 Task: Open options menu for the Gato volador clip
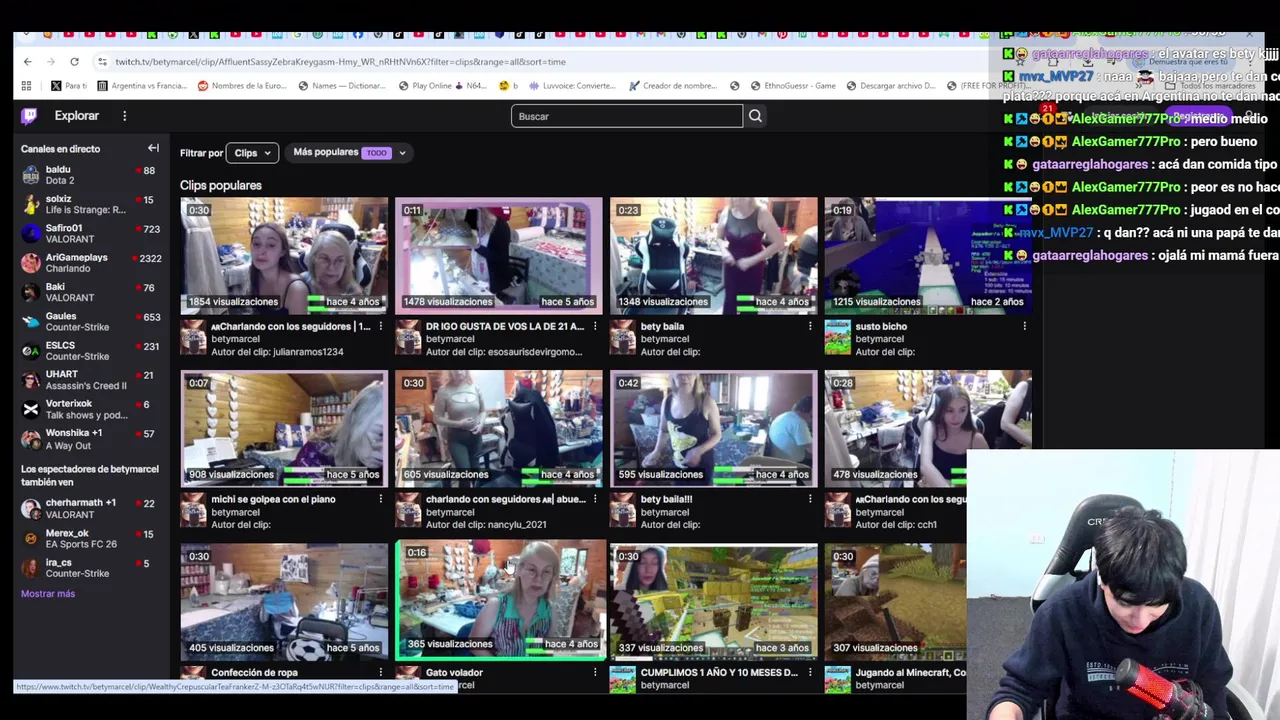pyautogui.click(x=595, y=673)
